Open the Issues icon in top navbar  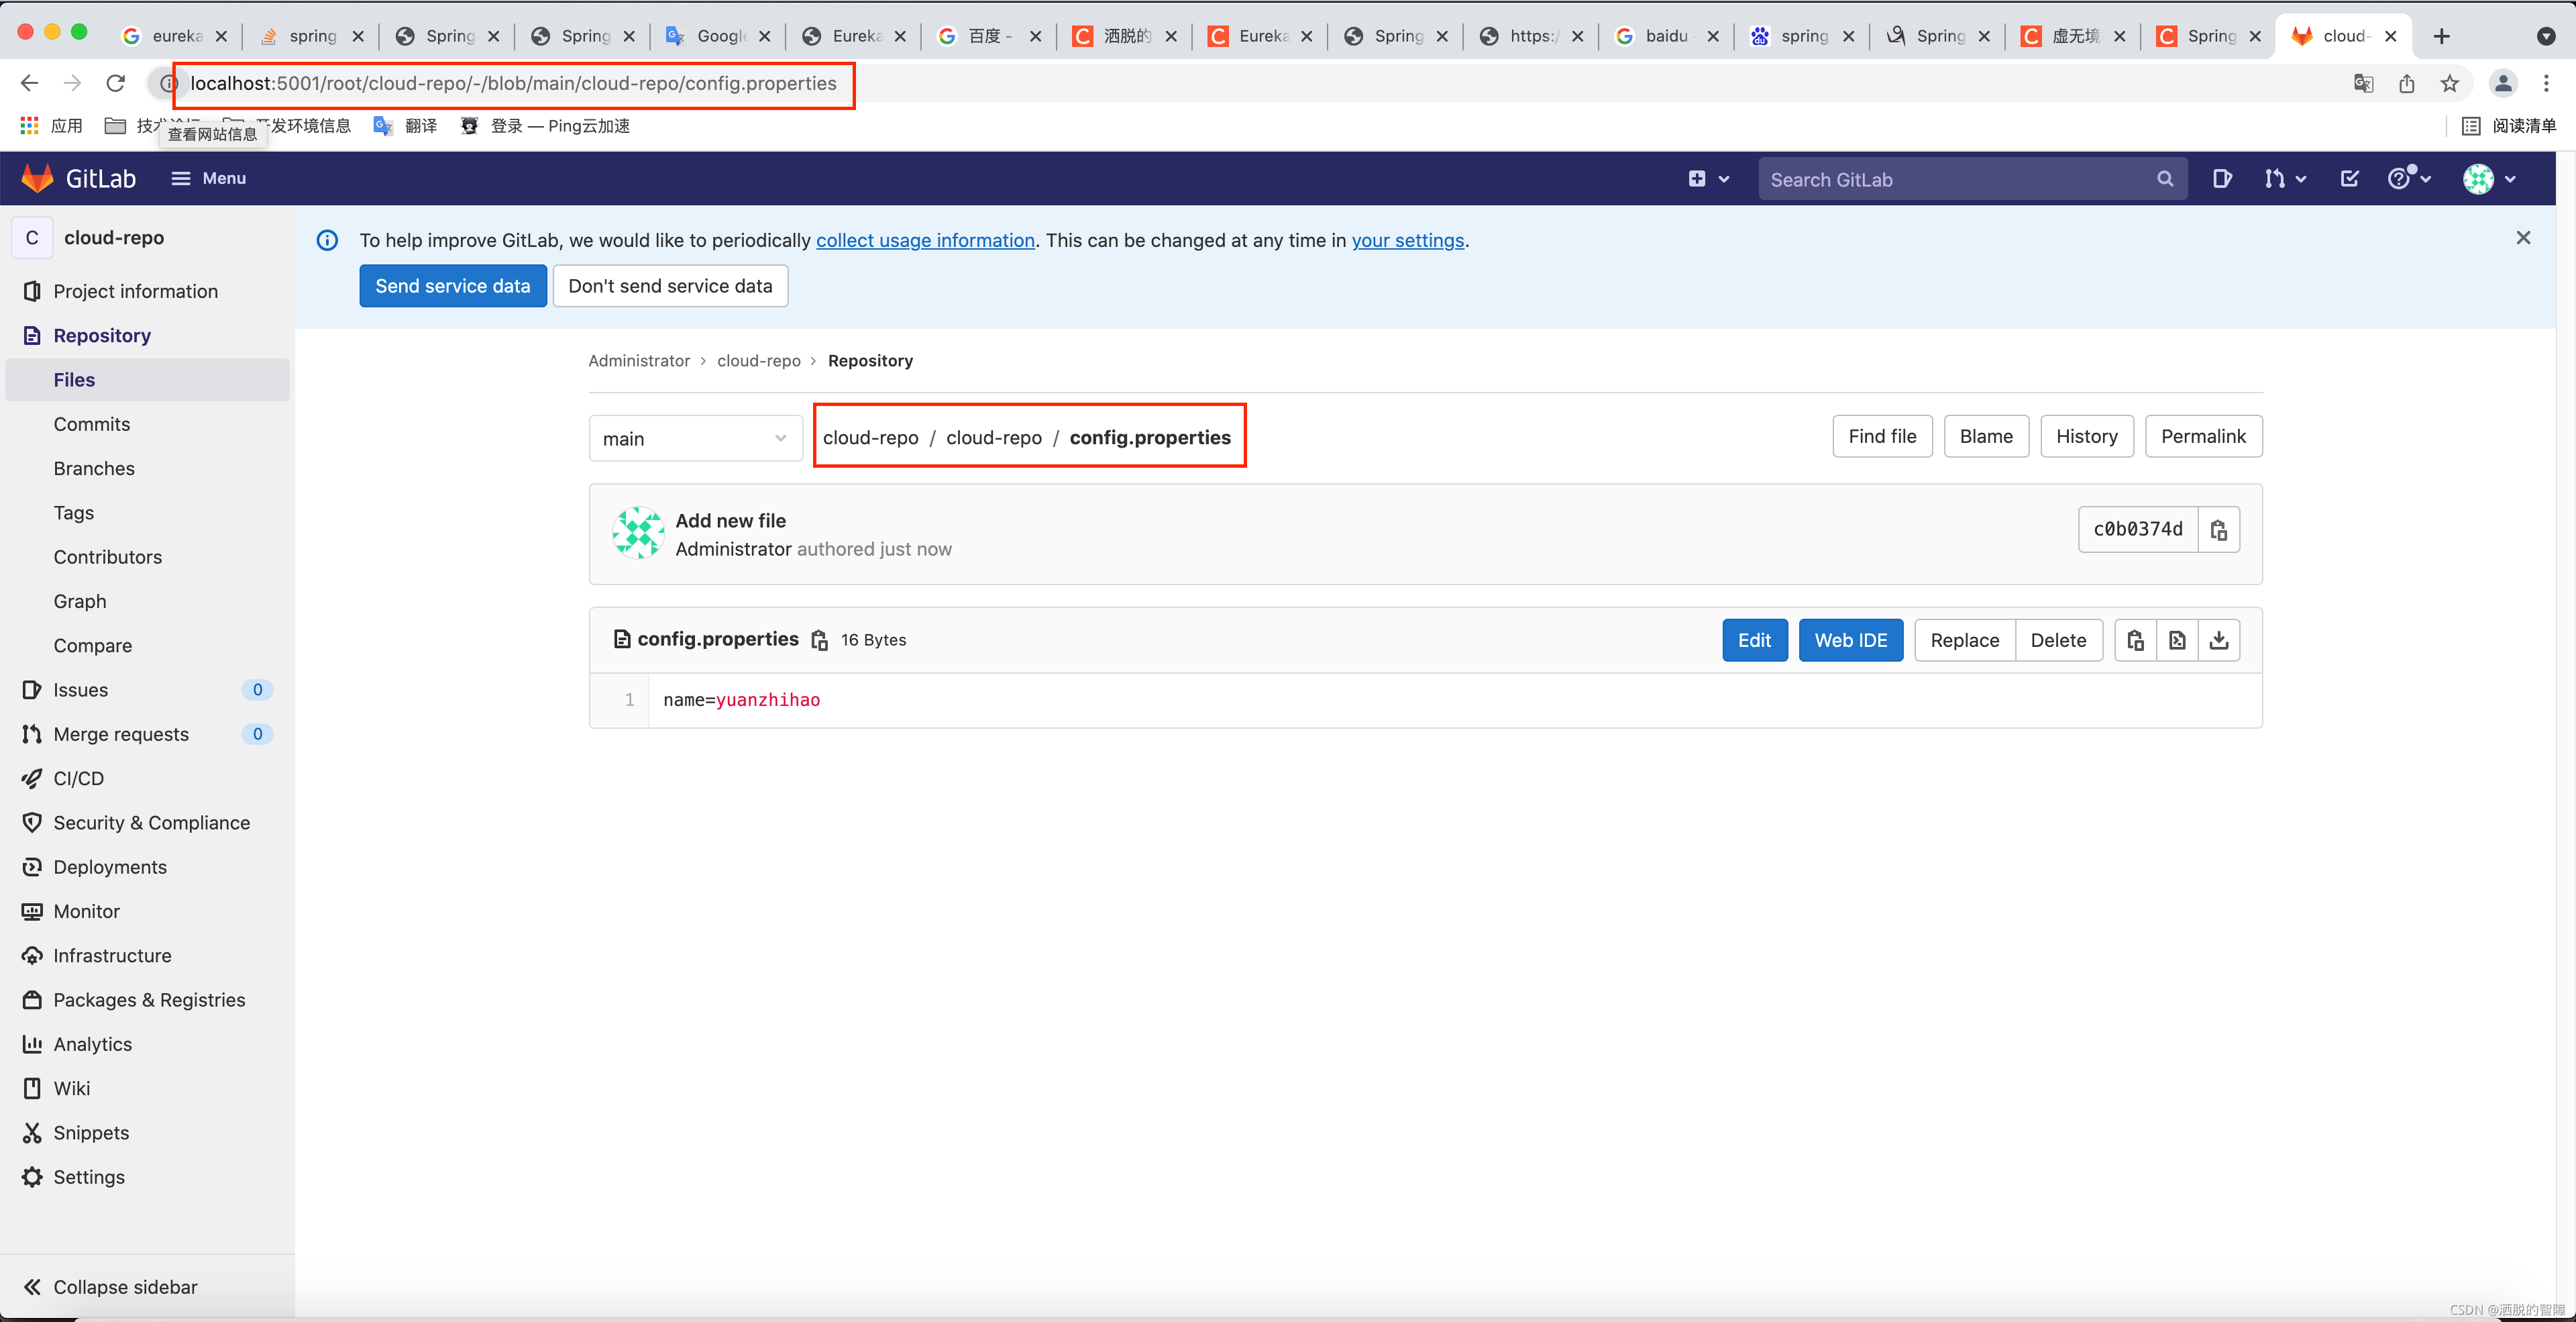(2222, 179)
